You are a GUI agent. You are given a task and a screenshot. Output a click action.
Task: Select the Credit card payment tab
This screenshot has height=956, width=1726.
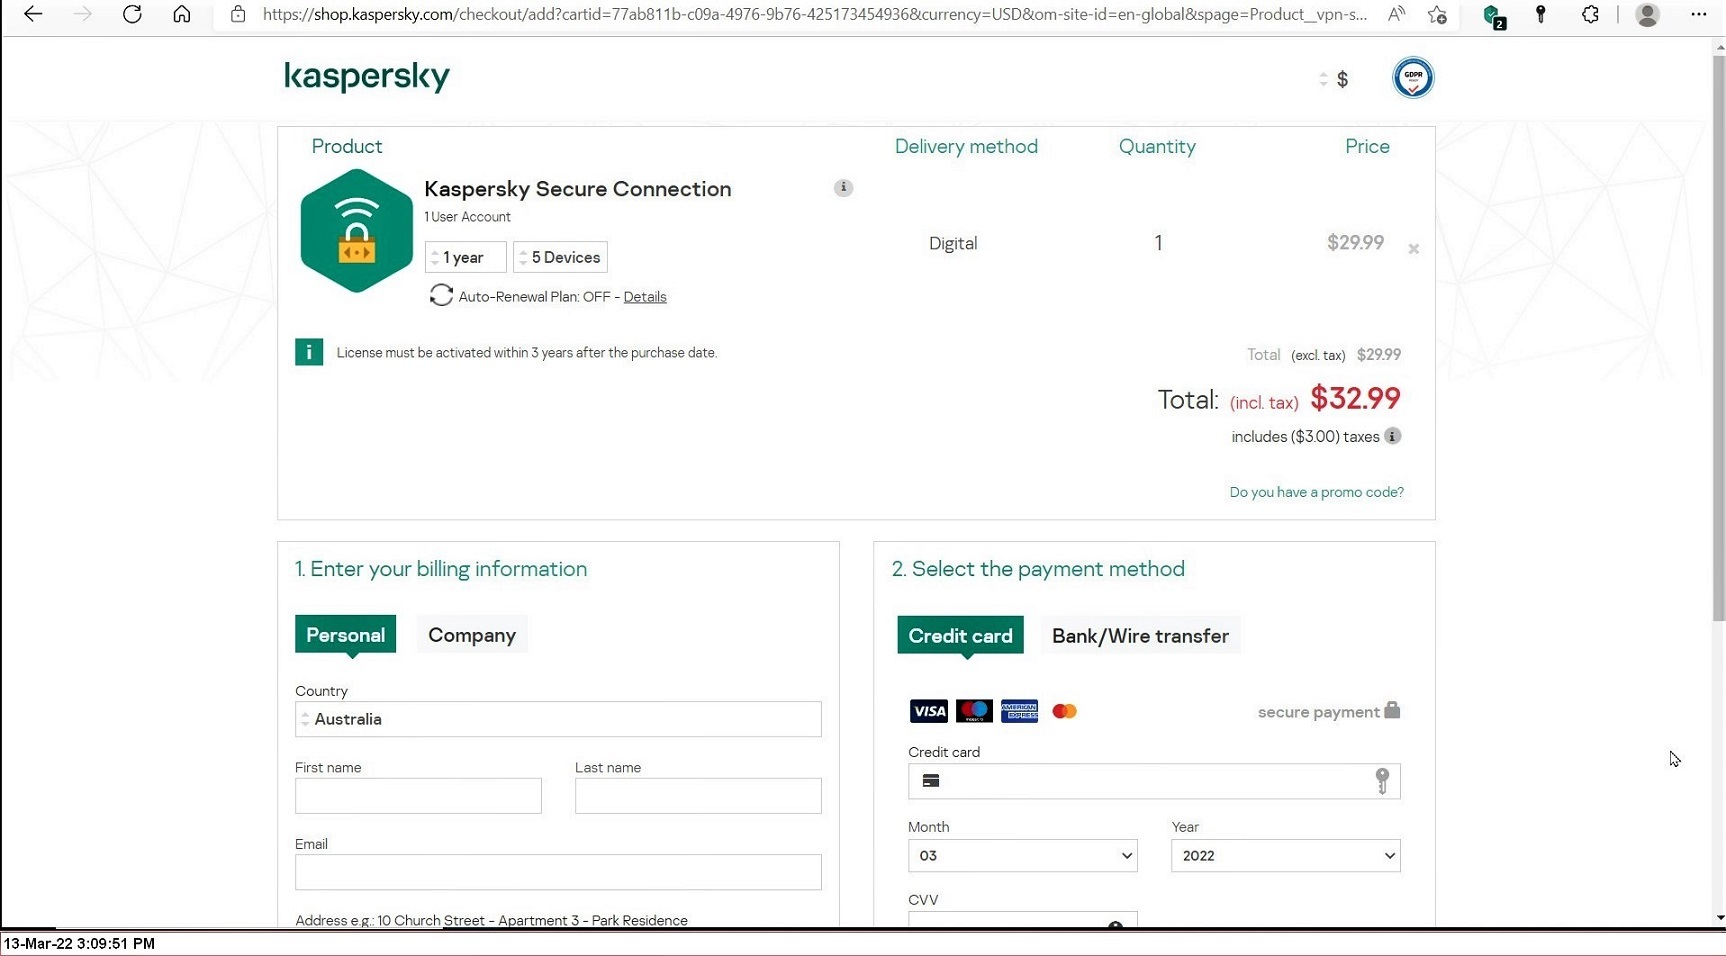pyautogui.click(x=960, y=636)
